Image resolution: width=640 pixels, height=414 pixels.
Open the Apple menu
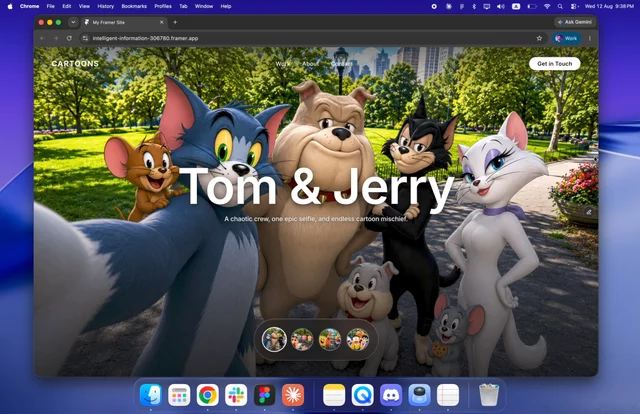click(10, 6)
